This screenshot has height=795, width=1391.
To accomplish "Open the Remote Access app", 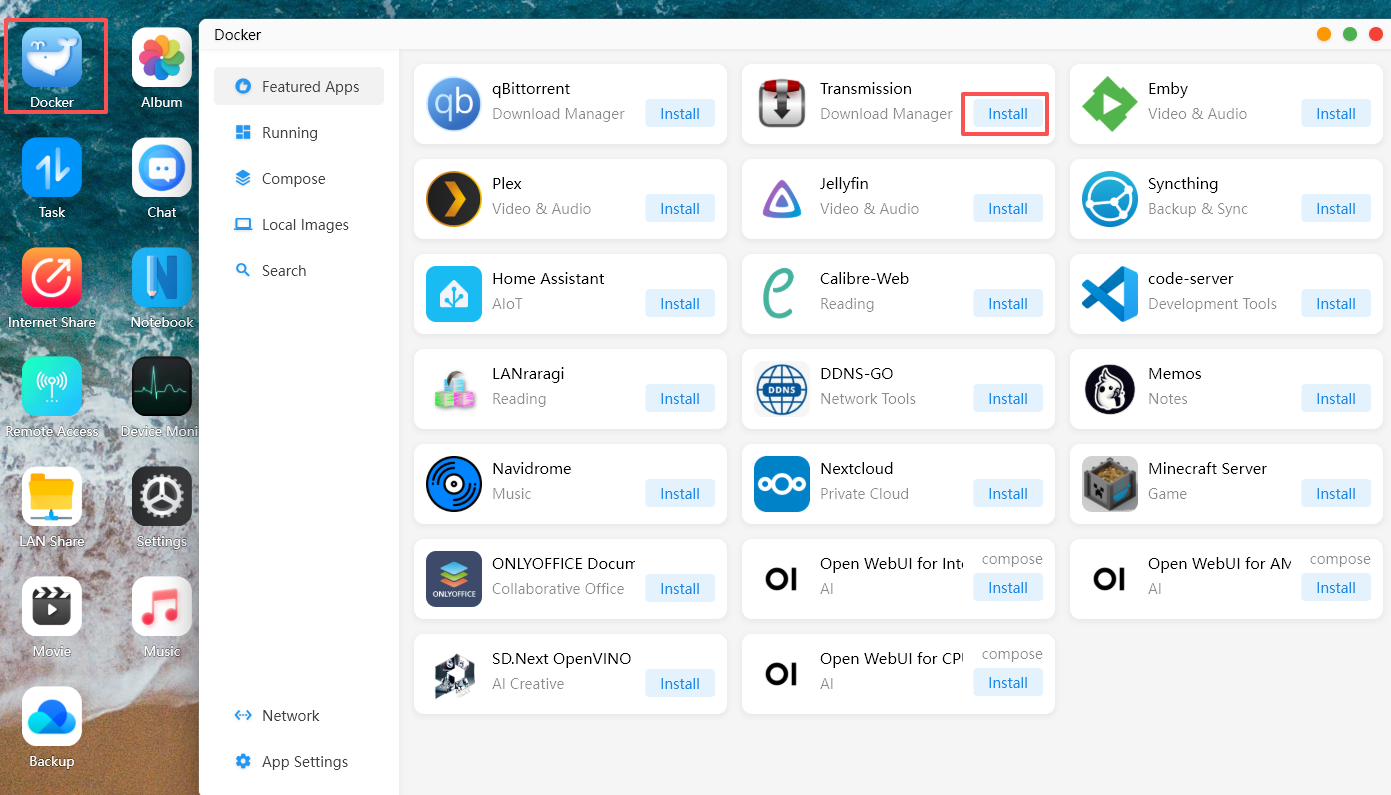I will tap(52, 387).
